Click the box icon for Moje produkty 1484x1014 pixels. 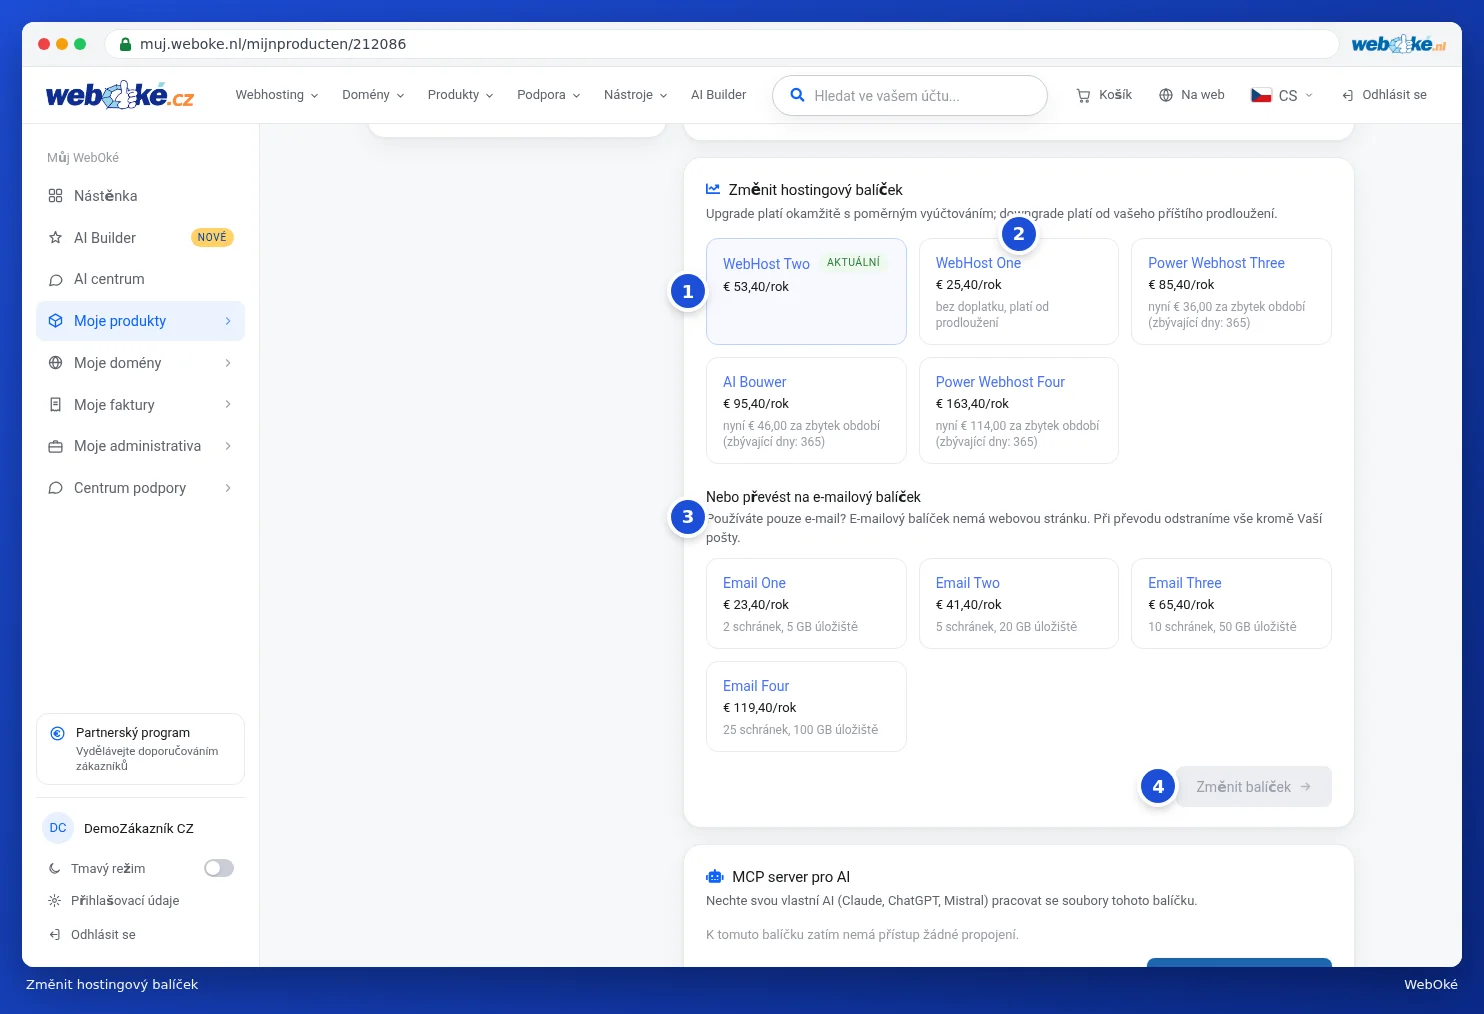[x=55, y=321]
